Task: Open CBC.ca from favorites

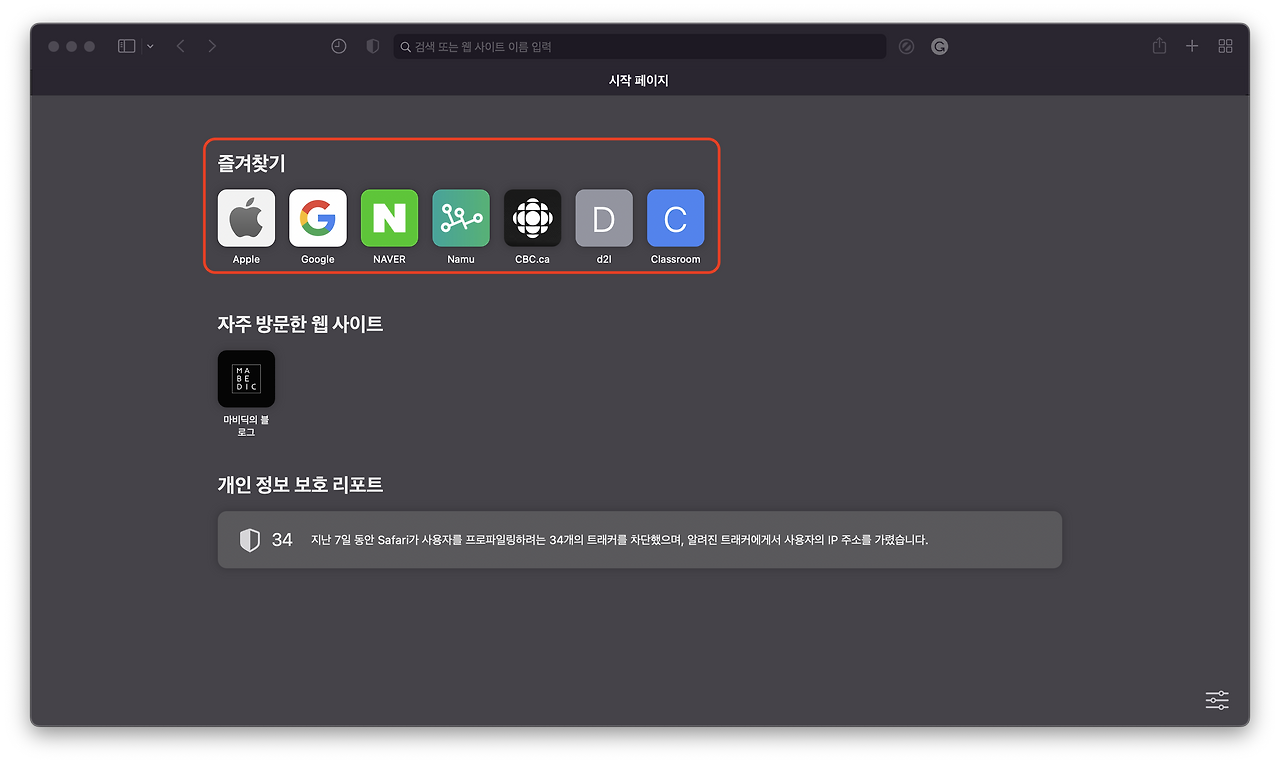Action: click(532, 219)
